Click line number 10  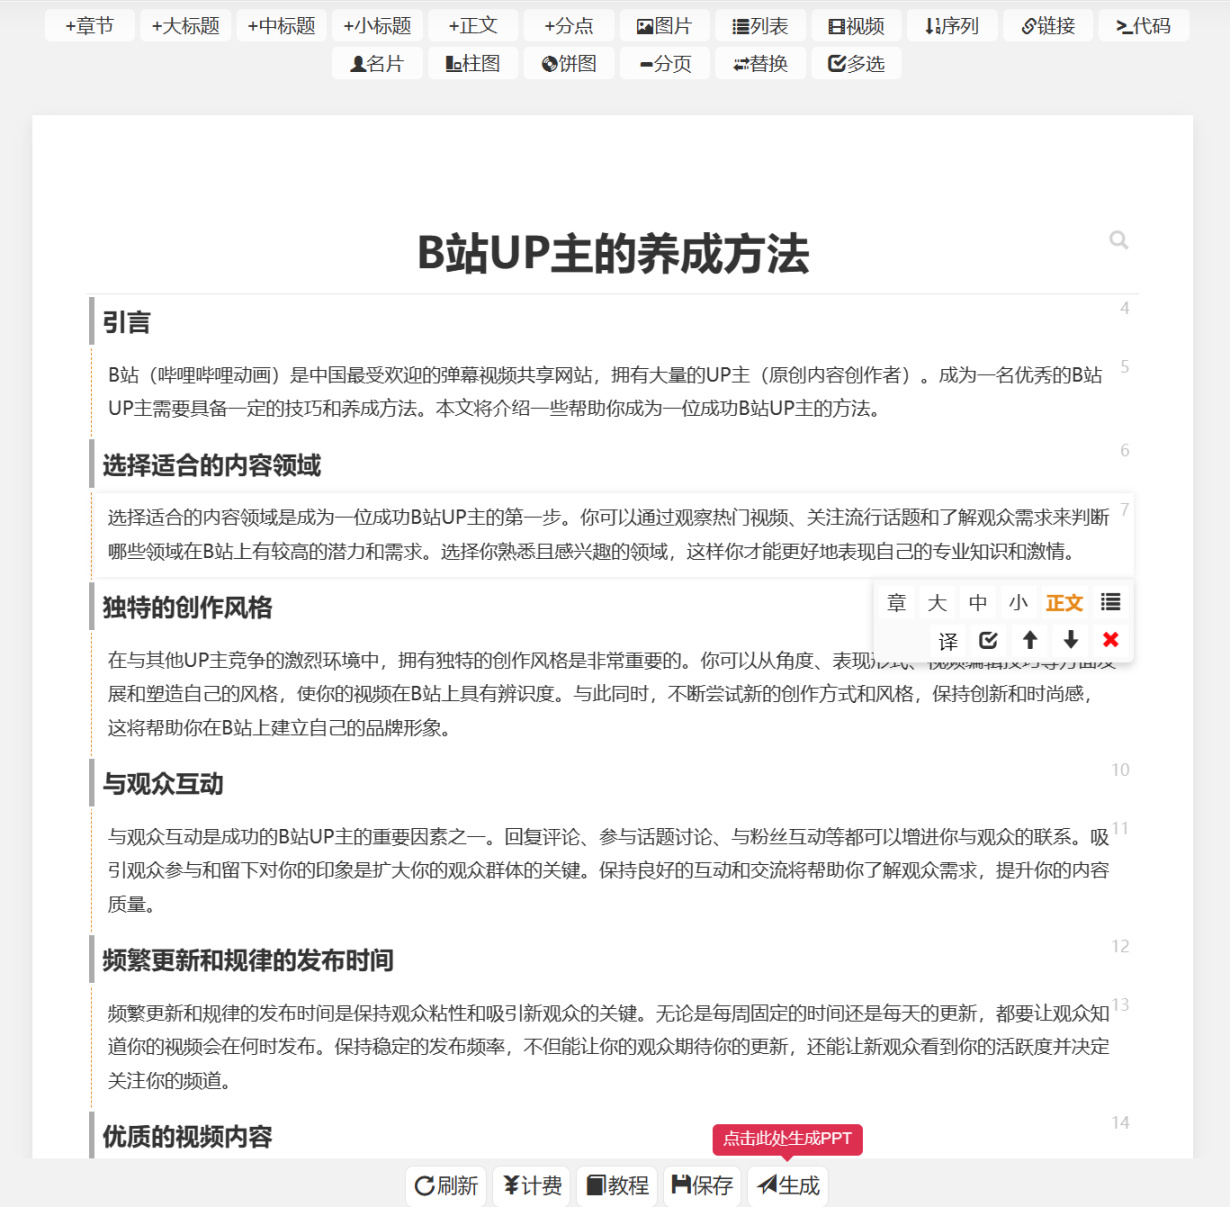pos(1121,770)
